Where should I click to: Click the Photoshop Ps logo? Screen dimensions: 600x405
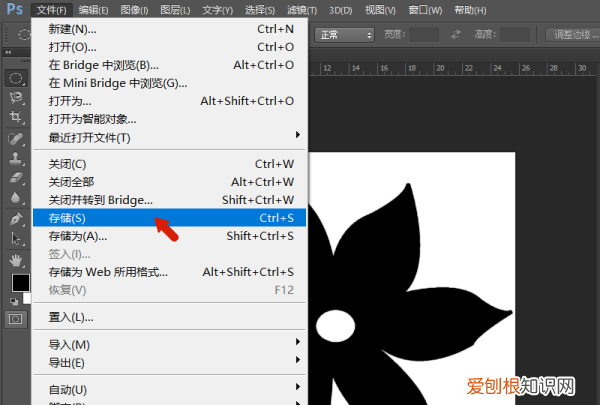15,9
